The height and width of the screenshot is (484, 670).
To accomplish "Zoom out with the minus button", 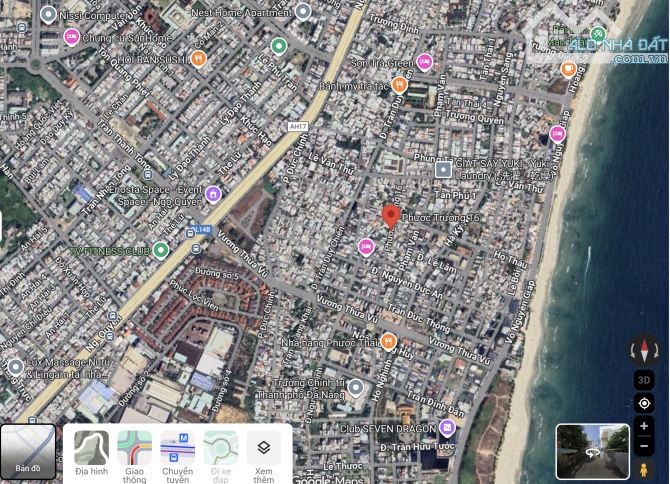I will (x=644, y=445).
